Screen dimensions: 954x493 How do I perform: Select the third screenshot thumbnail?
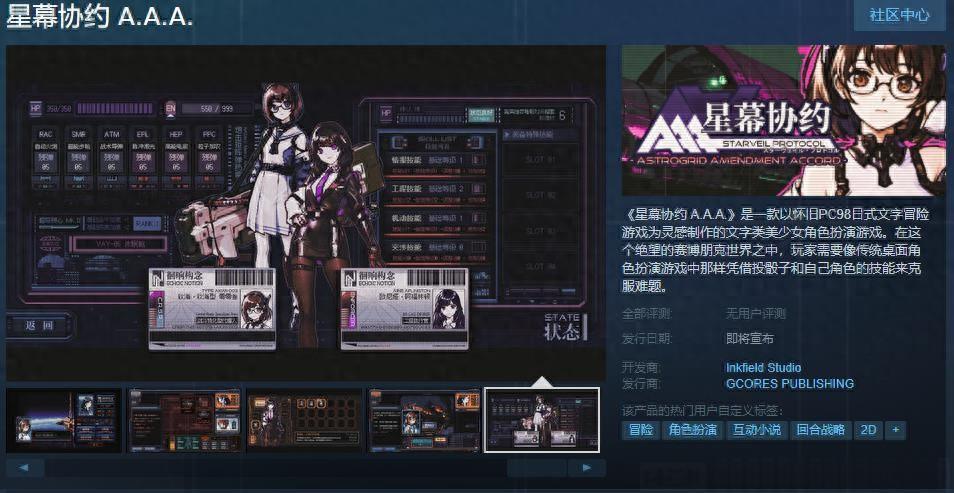[304, 420]
